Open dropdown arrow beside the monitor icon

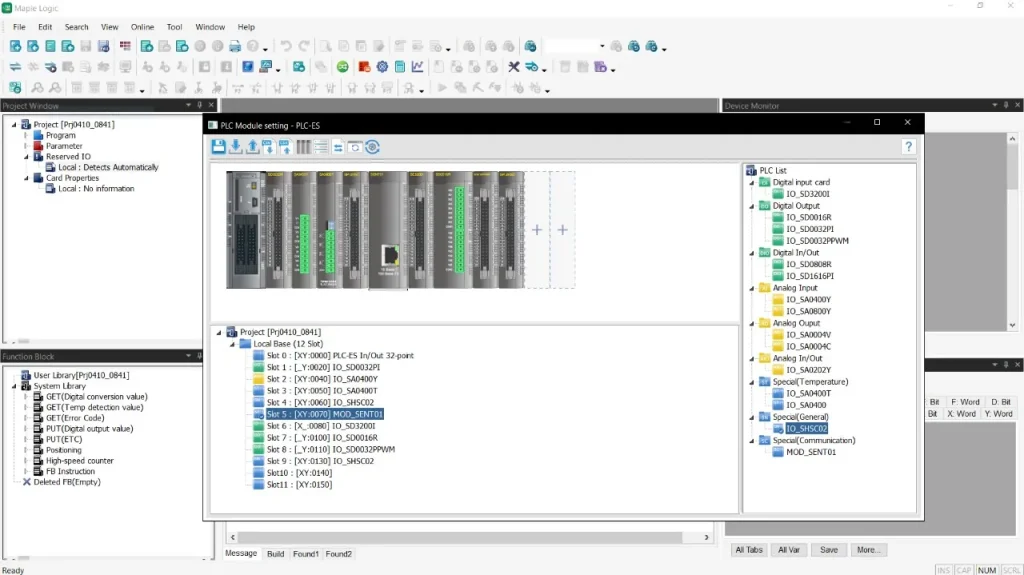coord(278,69)
